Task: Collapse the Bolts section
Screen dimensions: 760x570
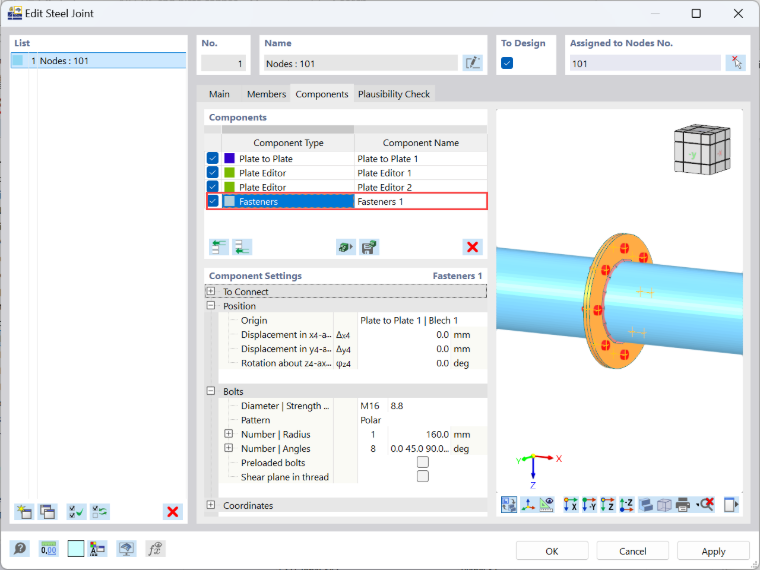Action: point(211,391)
